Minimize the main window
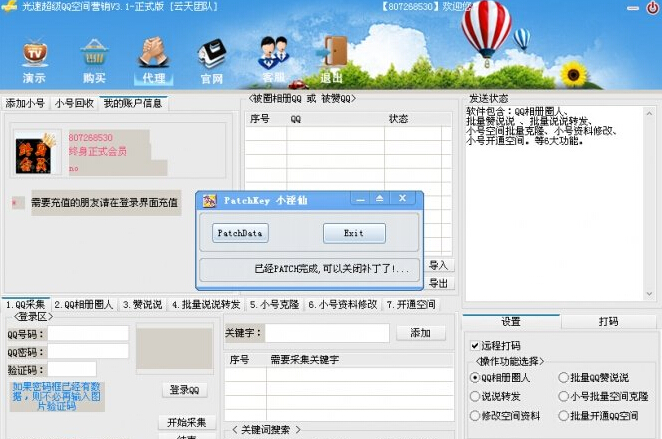 (x=632, y=8)
